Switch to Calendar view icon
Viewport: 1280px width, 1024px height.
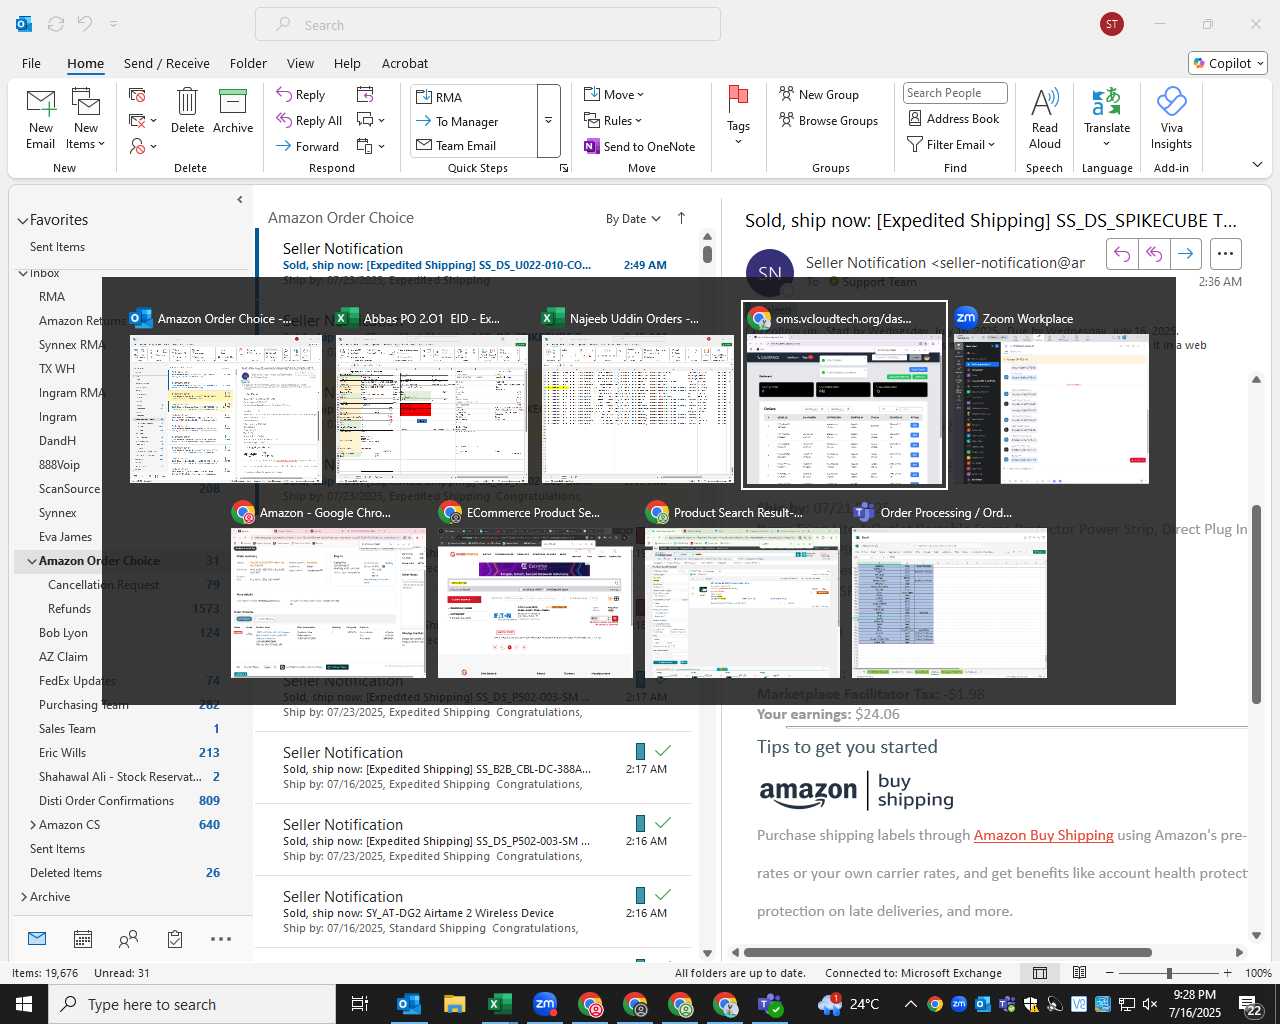tap(83, 939)
